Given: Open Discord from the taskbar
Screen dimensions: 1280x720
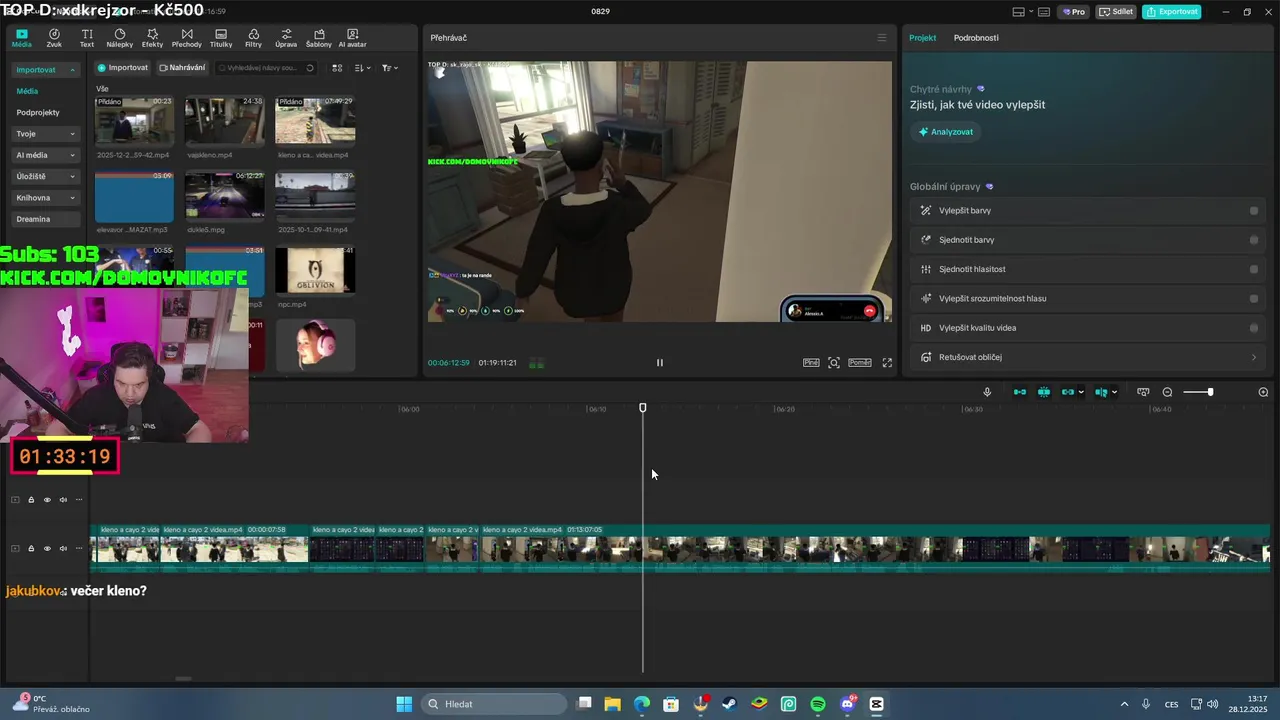Looking at the screenshot, I should pos(848,704).
